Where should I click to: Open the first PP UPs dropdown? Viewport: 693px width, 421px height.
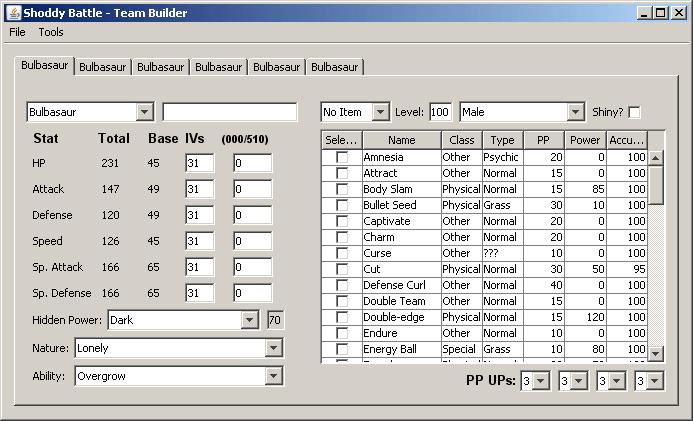click(535, 381)
